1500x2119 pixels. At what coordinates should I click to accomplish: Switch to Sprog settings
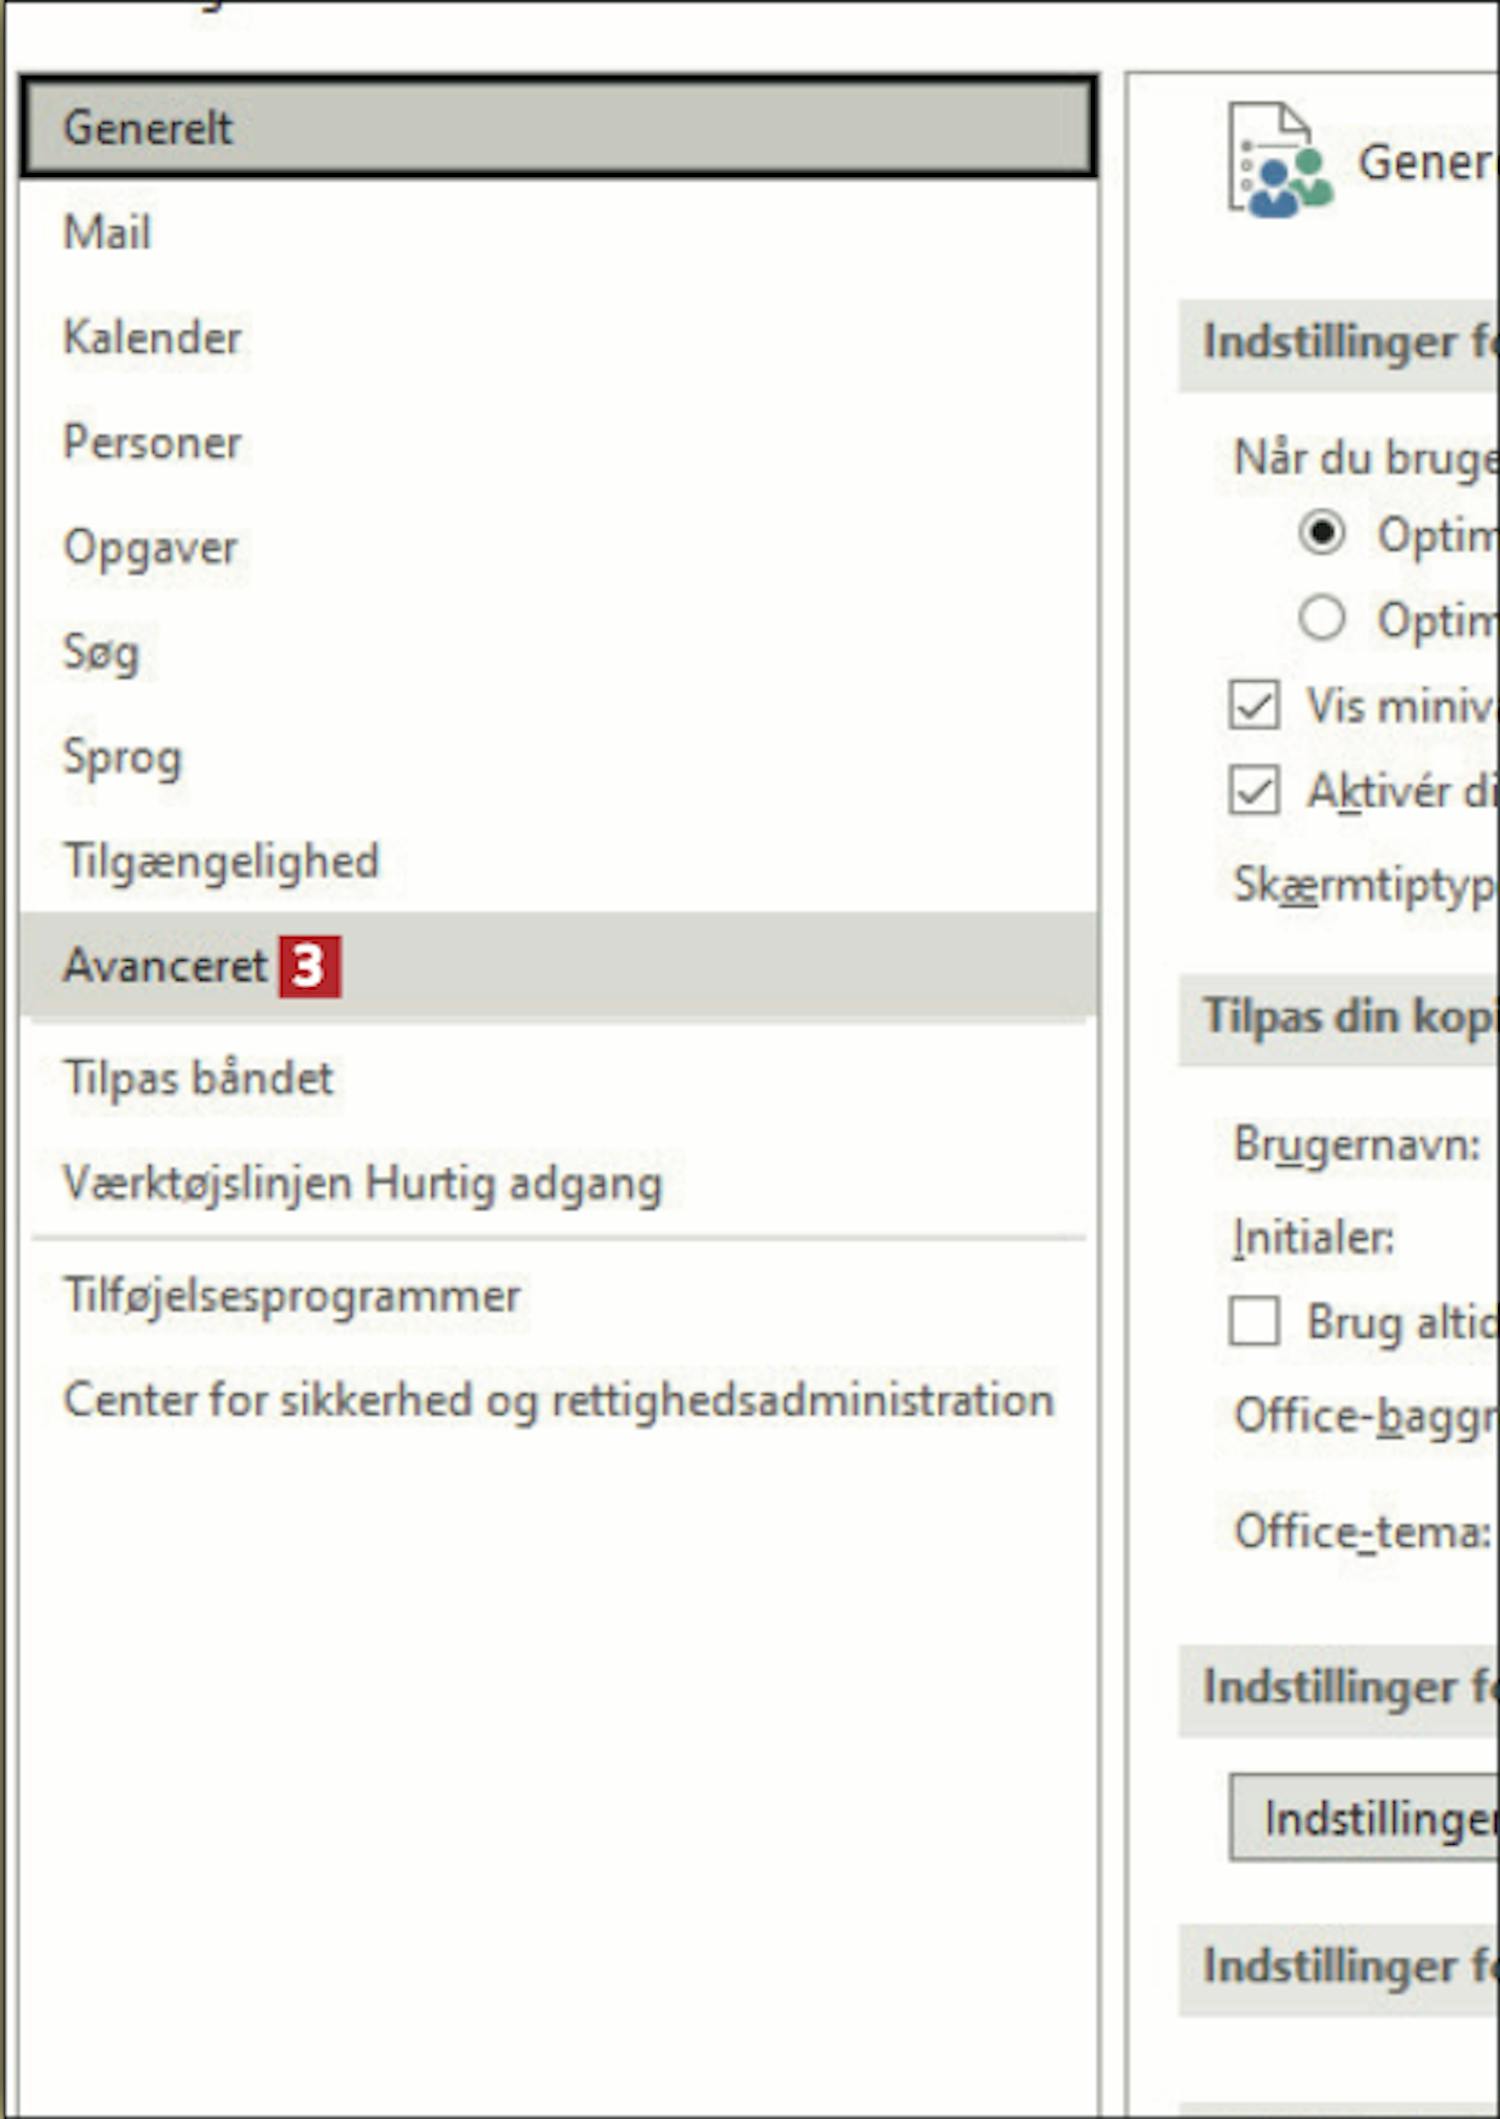point(558,757)
